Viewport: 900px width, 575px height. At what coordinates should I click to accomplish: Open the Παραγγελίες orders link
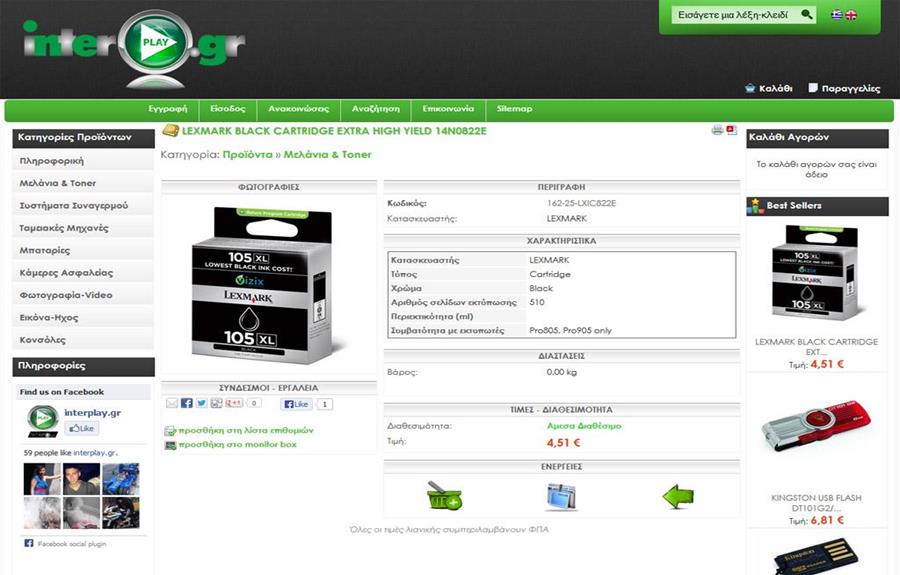click(844, 88)
